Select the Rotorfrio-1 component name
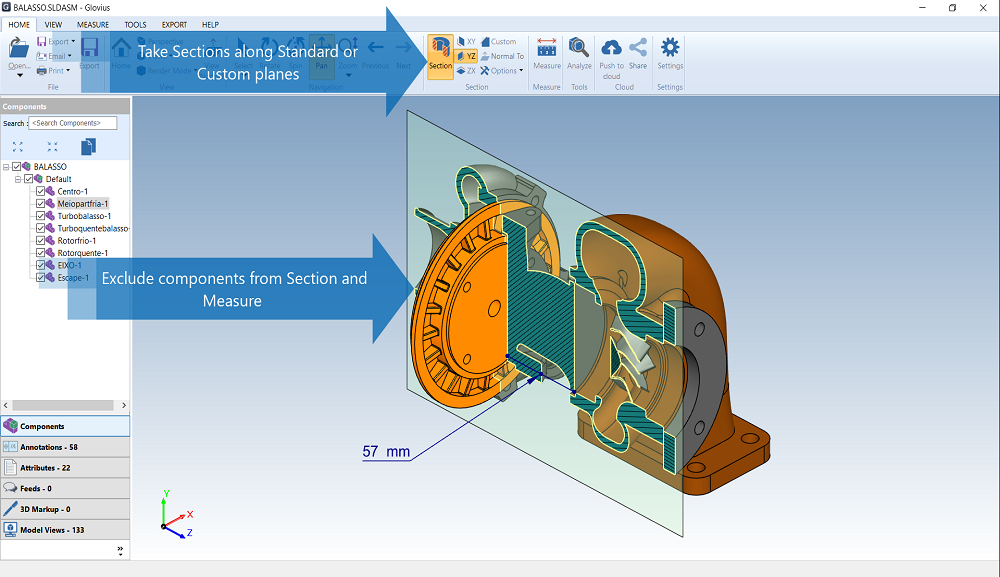This screenshot has width=1000, height=577. 77,240
